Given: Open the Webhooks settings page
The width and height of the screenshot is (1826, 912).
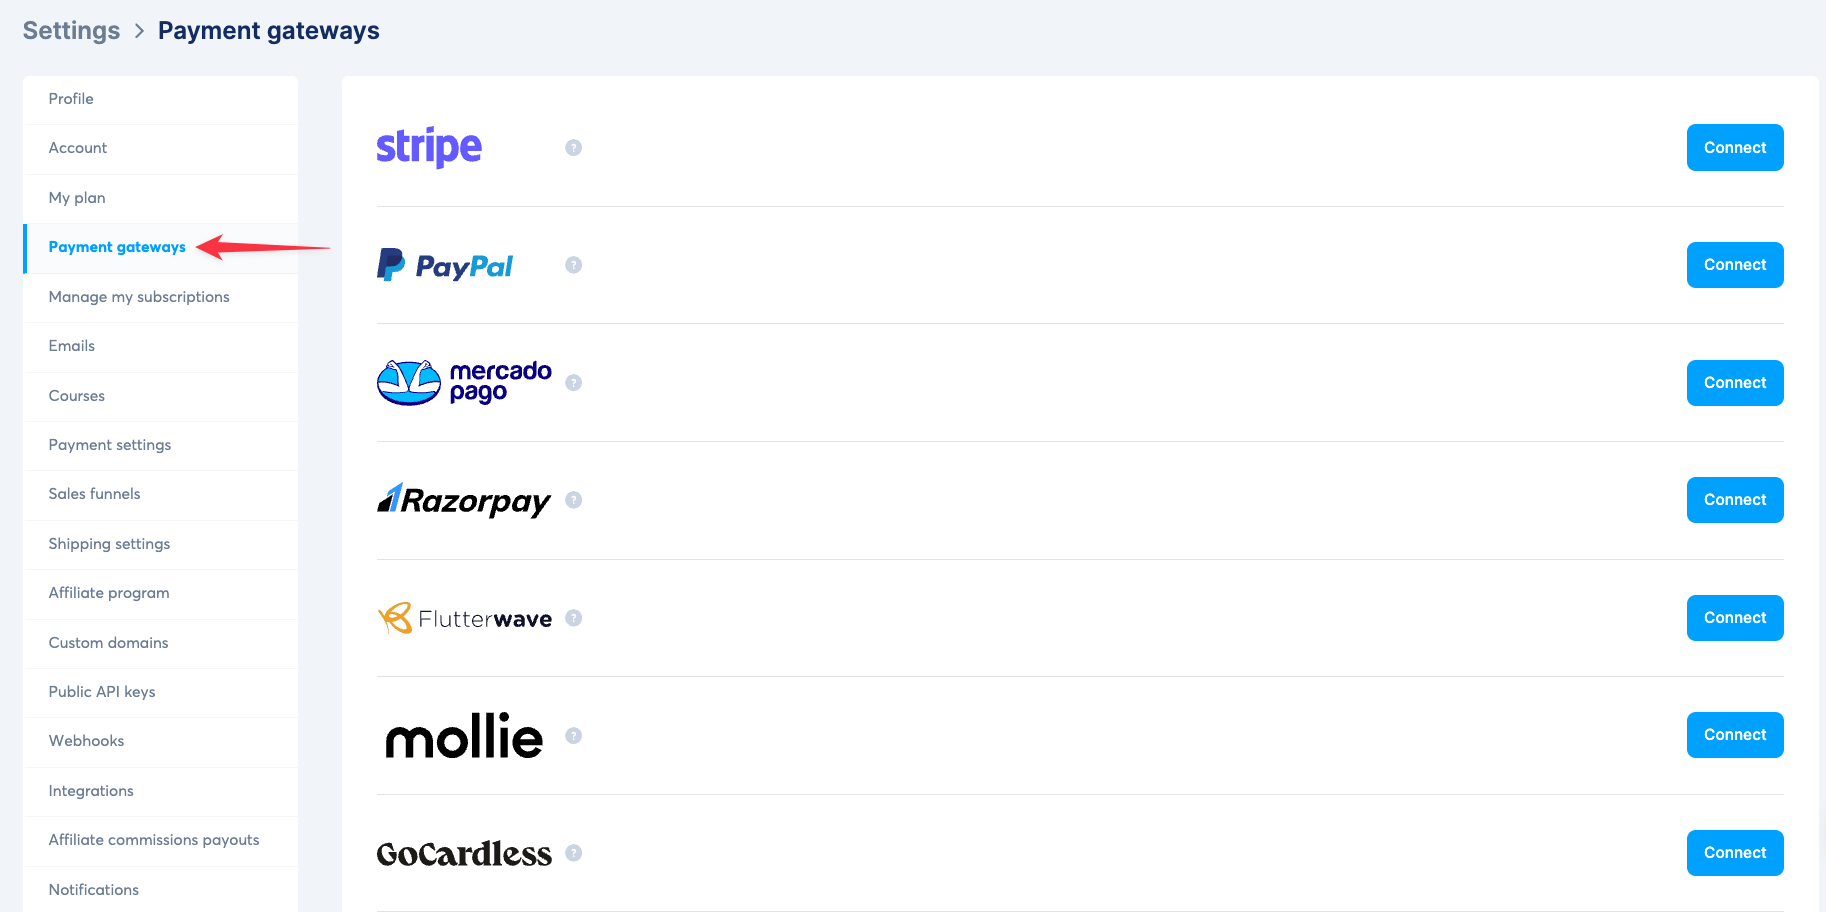Looking at the screenshot, I should [87, 741].
